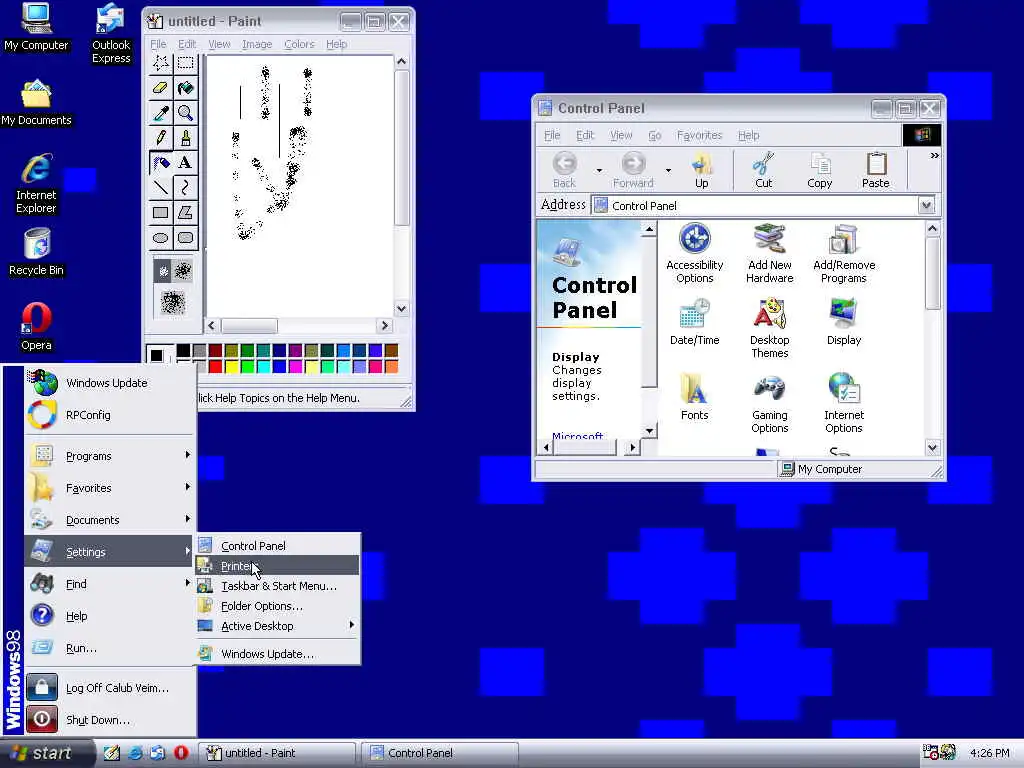Pick the black color swatch in Paint palette
The height and width of the screenshot is (768, 1024).
[x=184, y=351]
